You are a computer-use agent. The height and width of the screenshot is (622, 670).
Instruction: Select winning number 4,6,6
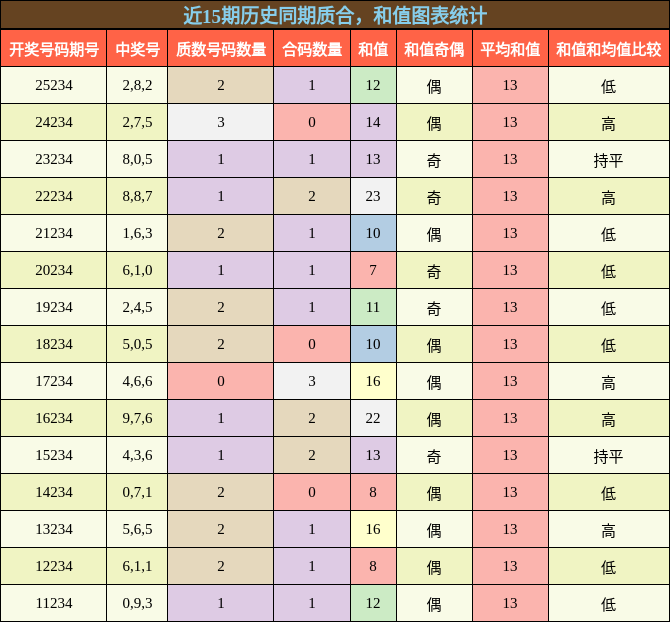point(137,381)
